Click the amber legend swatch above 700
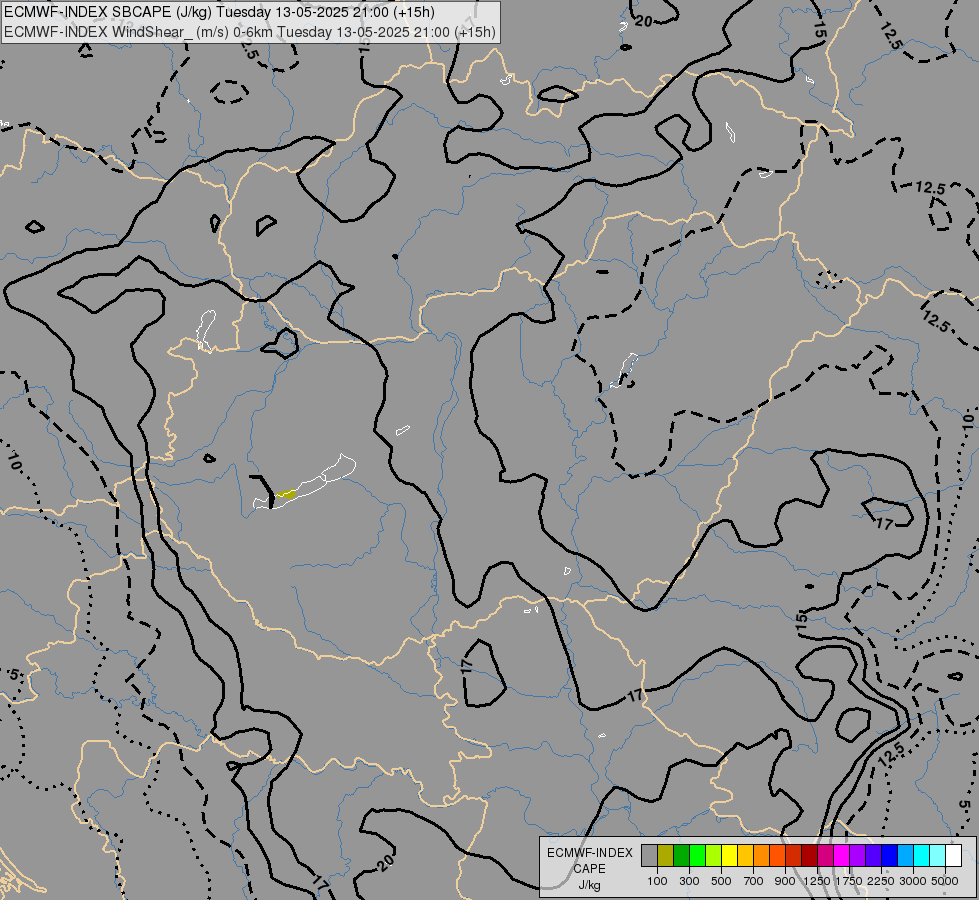The image size is (979, 900). (745, 856)
